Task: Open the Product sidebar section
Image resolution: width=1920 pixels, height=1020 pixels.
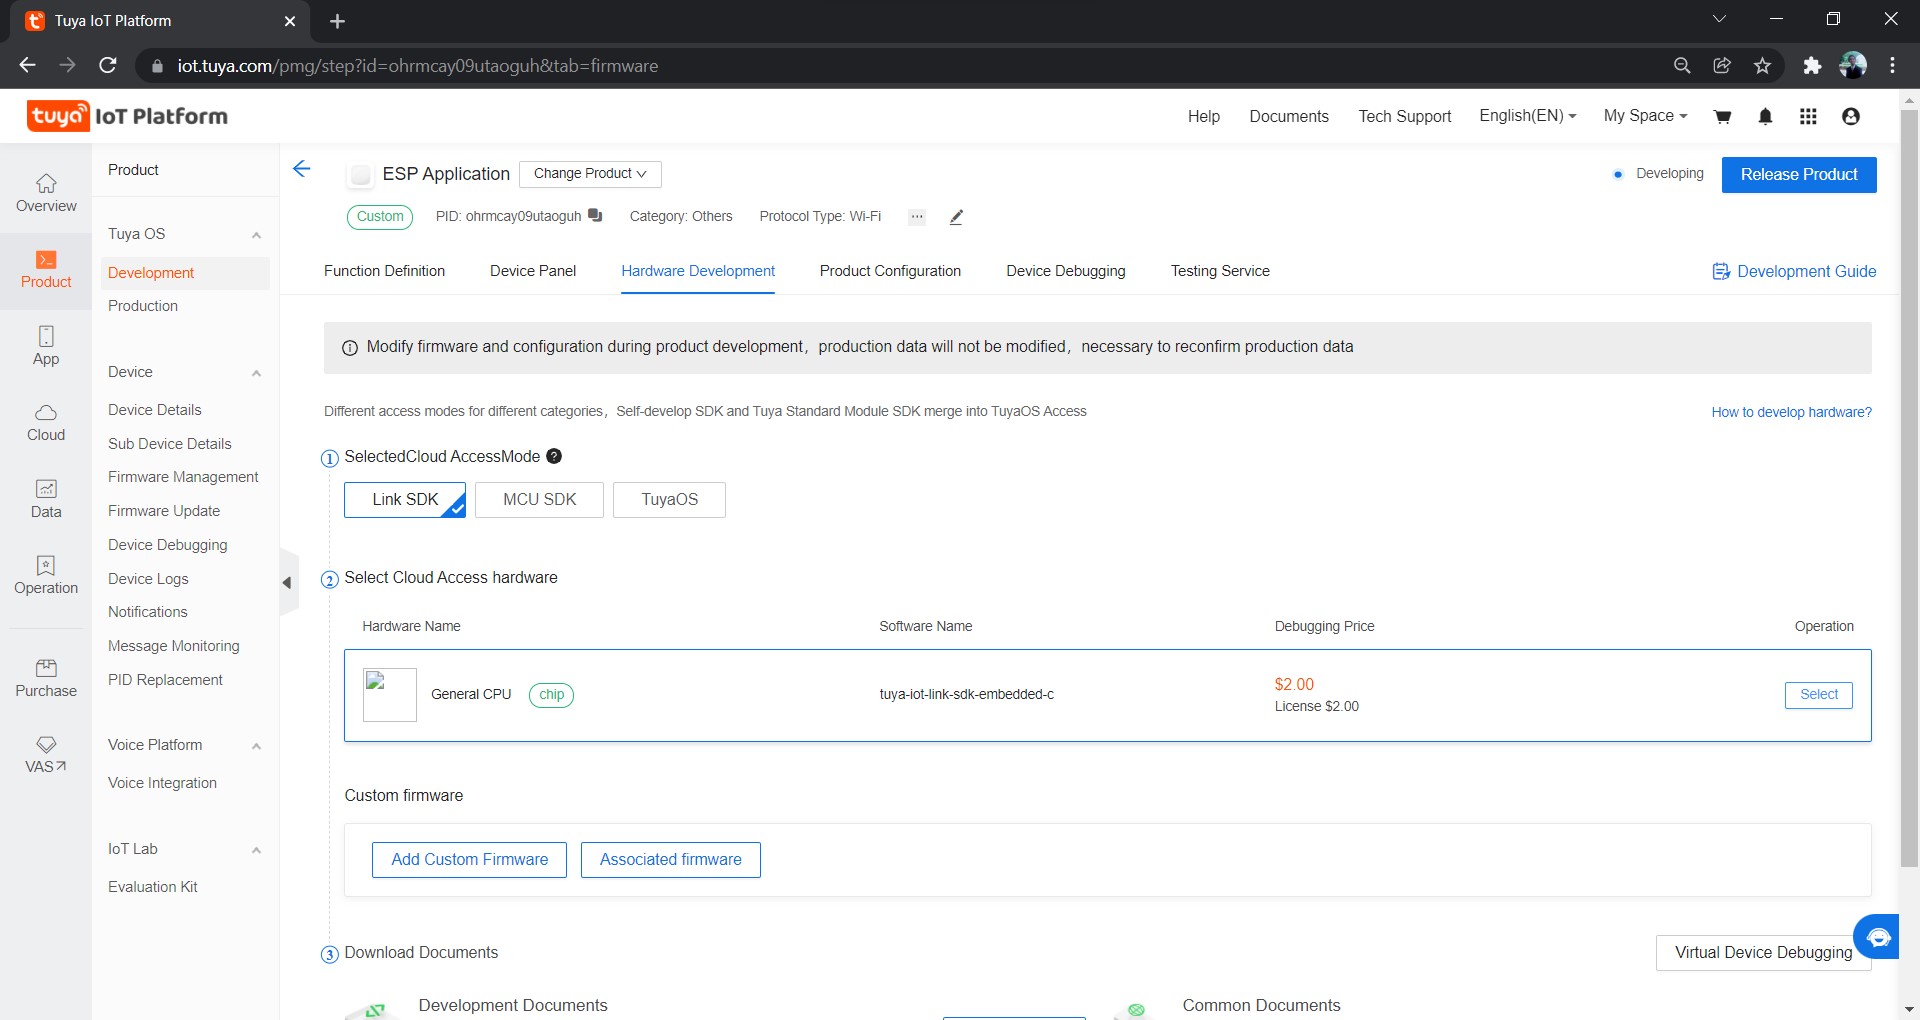Action: [46, 270]
